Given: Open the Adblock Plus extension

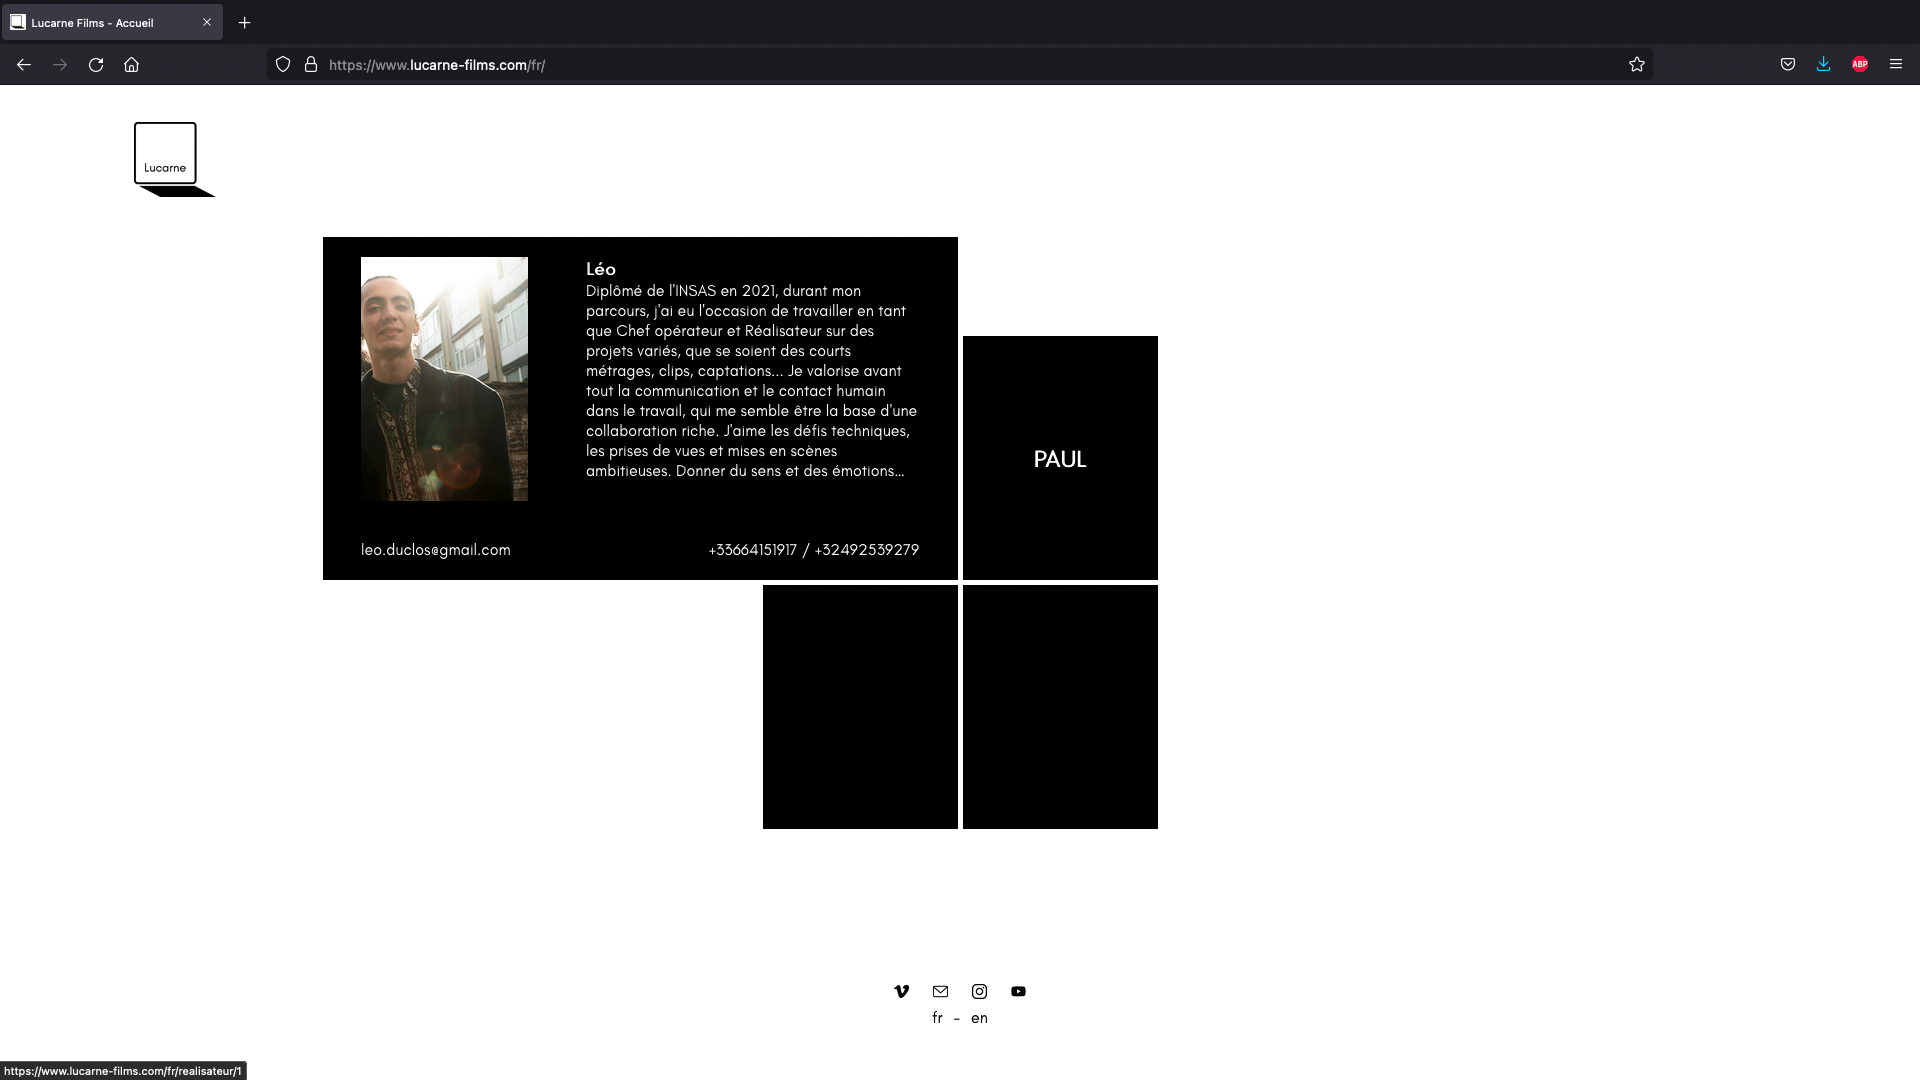Looking at the screenshot, I should (1860, 64).
